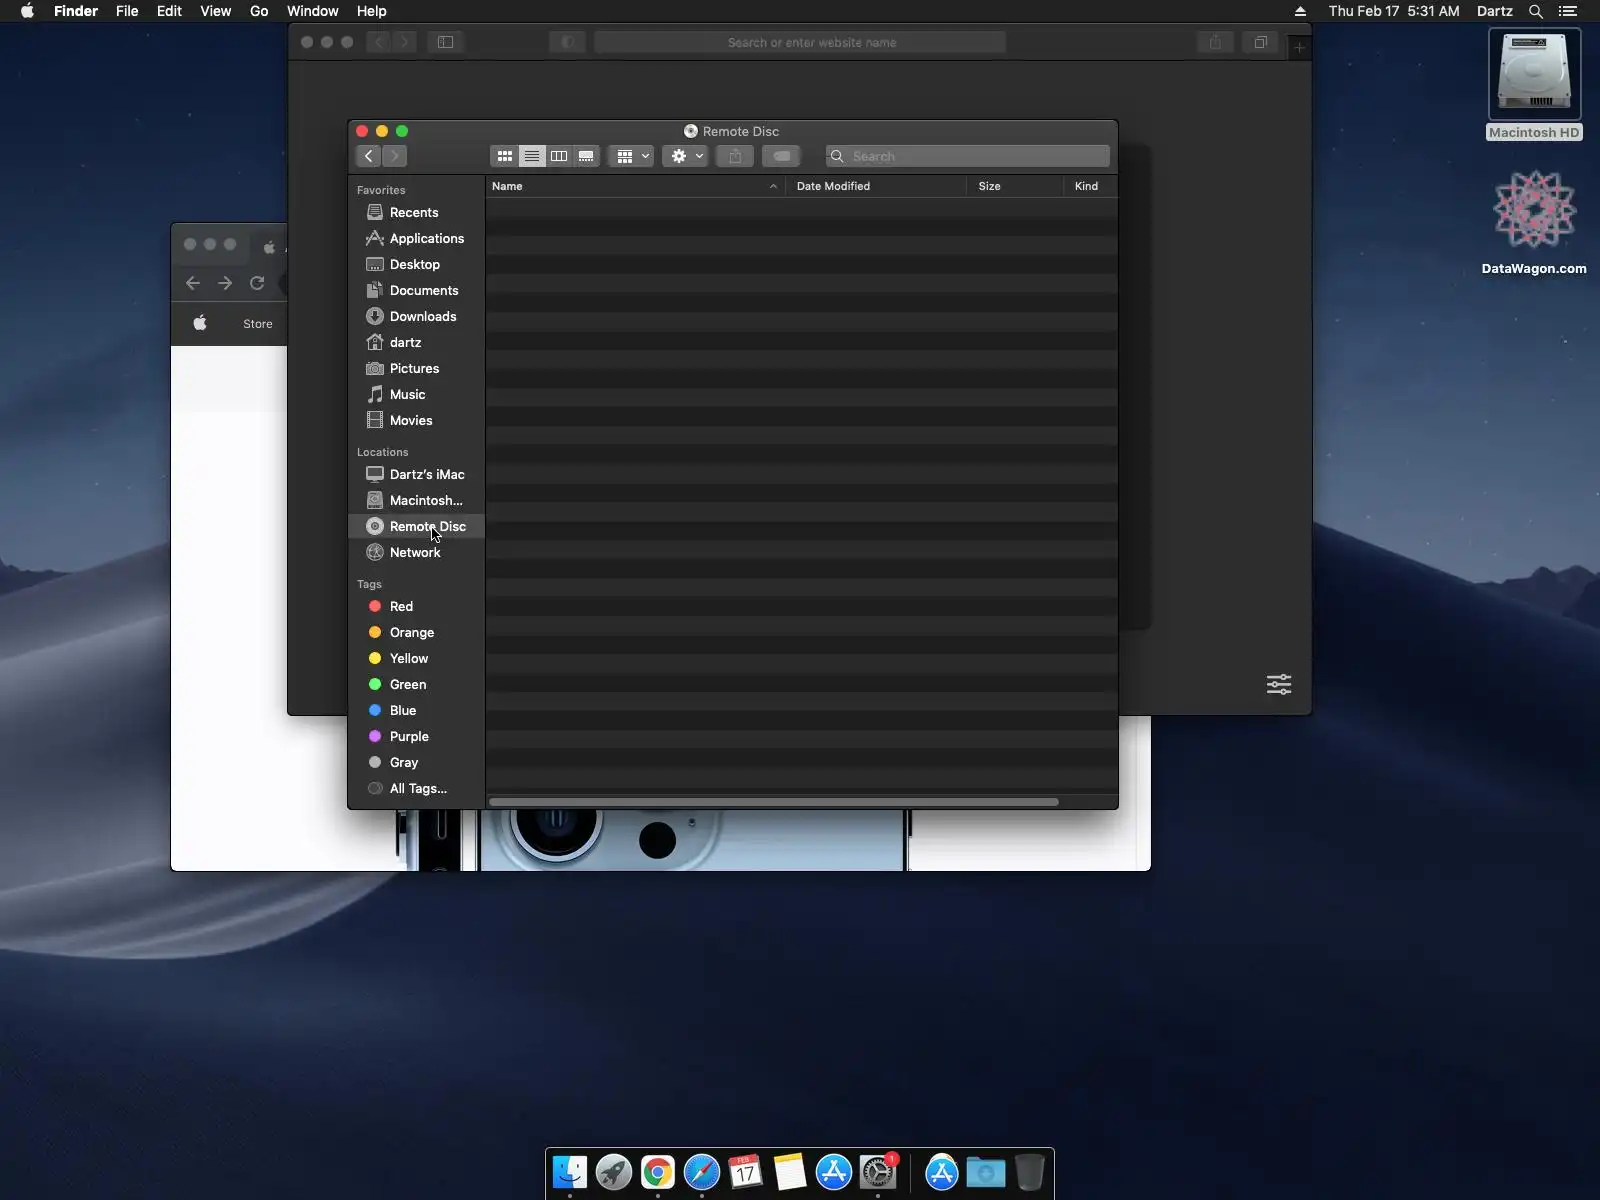Switch Finder to gallery view
Screen dimensions: 1600x1200
(x=586, y=156)
